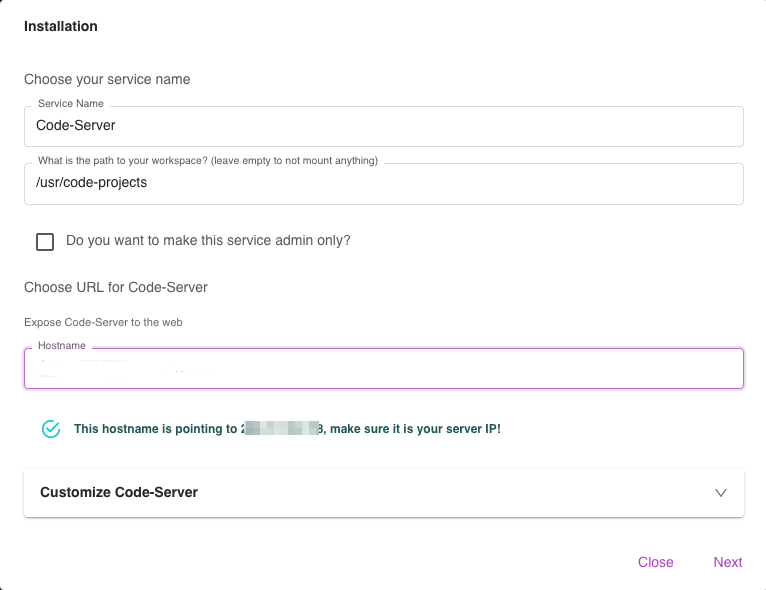This screenshot has width=766, height=590.
Task: Click the hostname pointing confirmation message
Action: click(x=156, y=429)
